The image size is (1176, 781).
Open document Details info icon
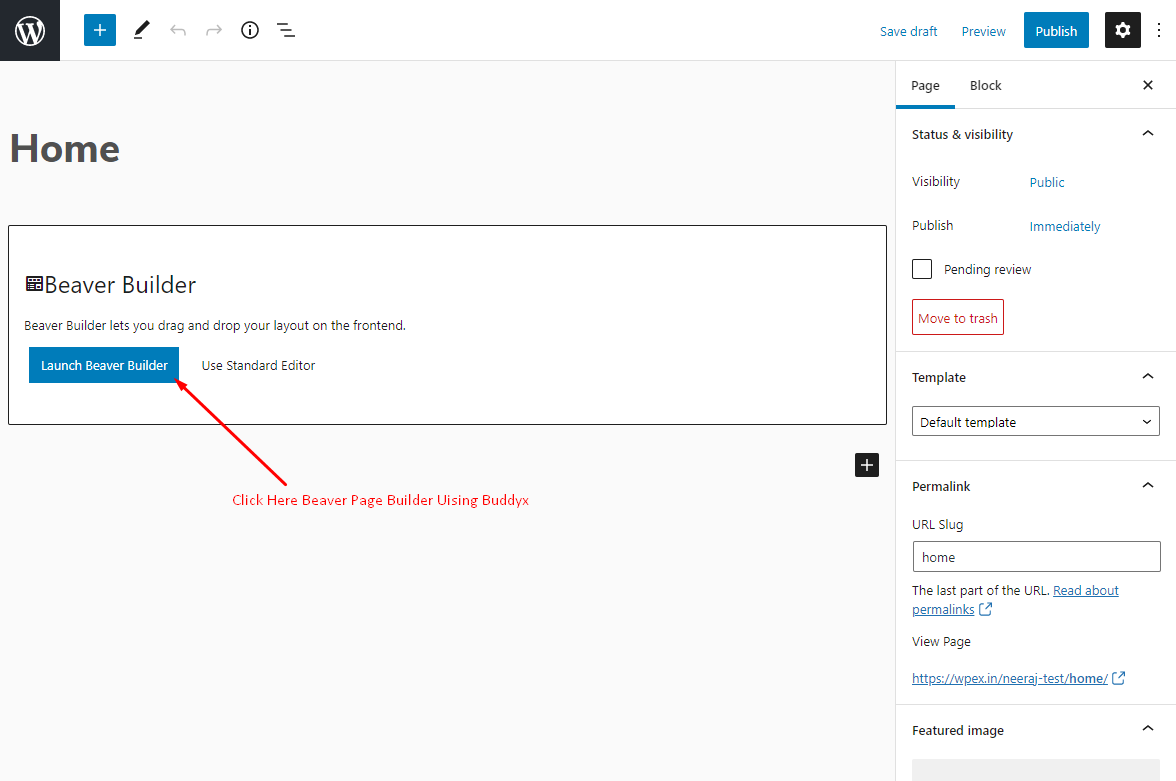pyautogui.click(x=250, y=30)
